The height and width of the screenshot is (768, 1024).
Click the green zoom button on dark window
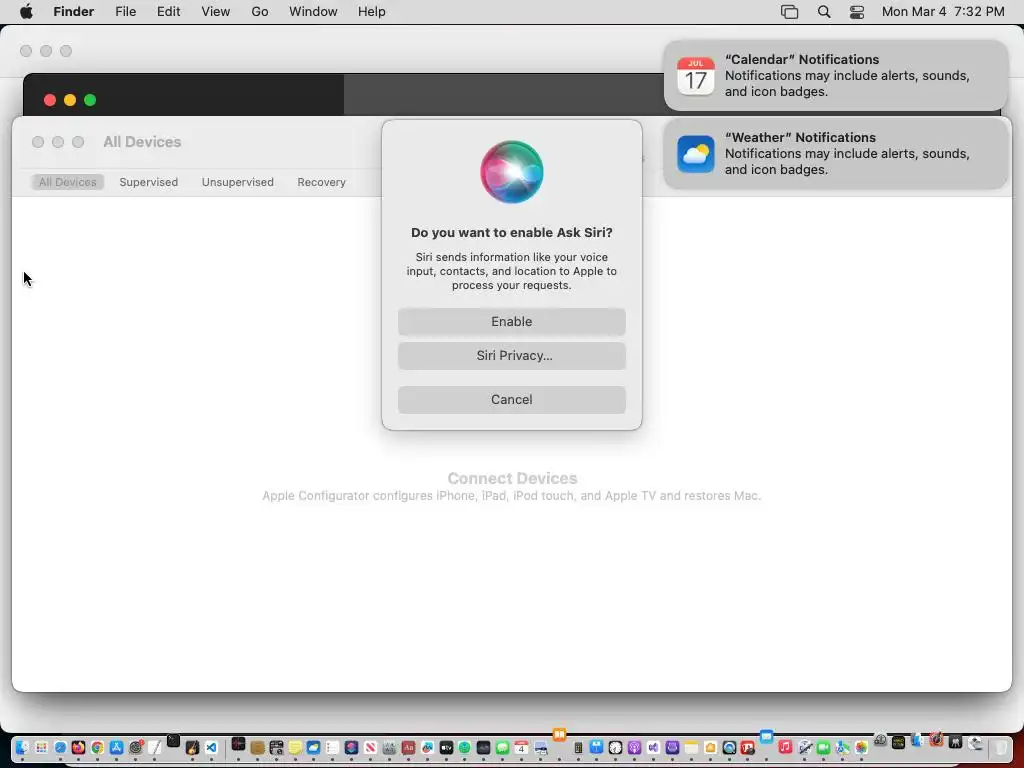(x=90, y=100)
